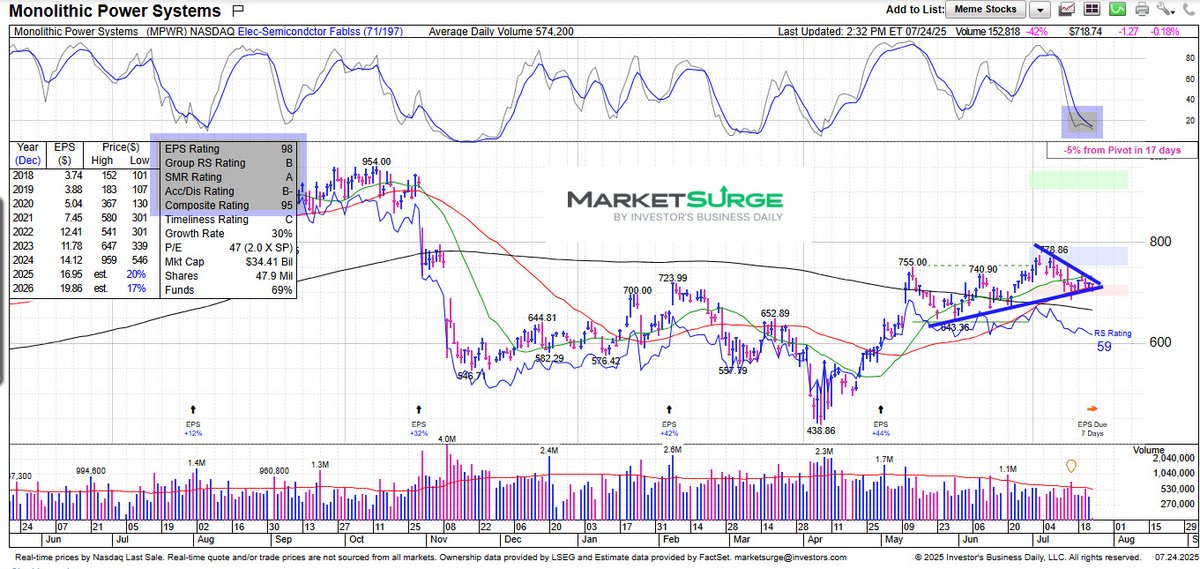Screen dimensions: 1200x569
Task: Click the Meme Stocks list button
Action: pyautogui.click(x=983, y=10)
